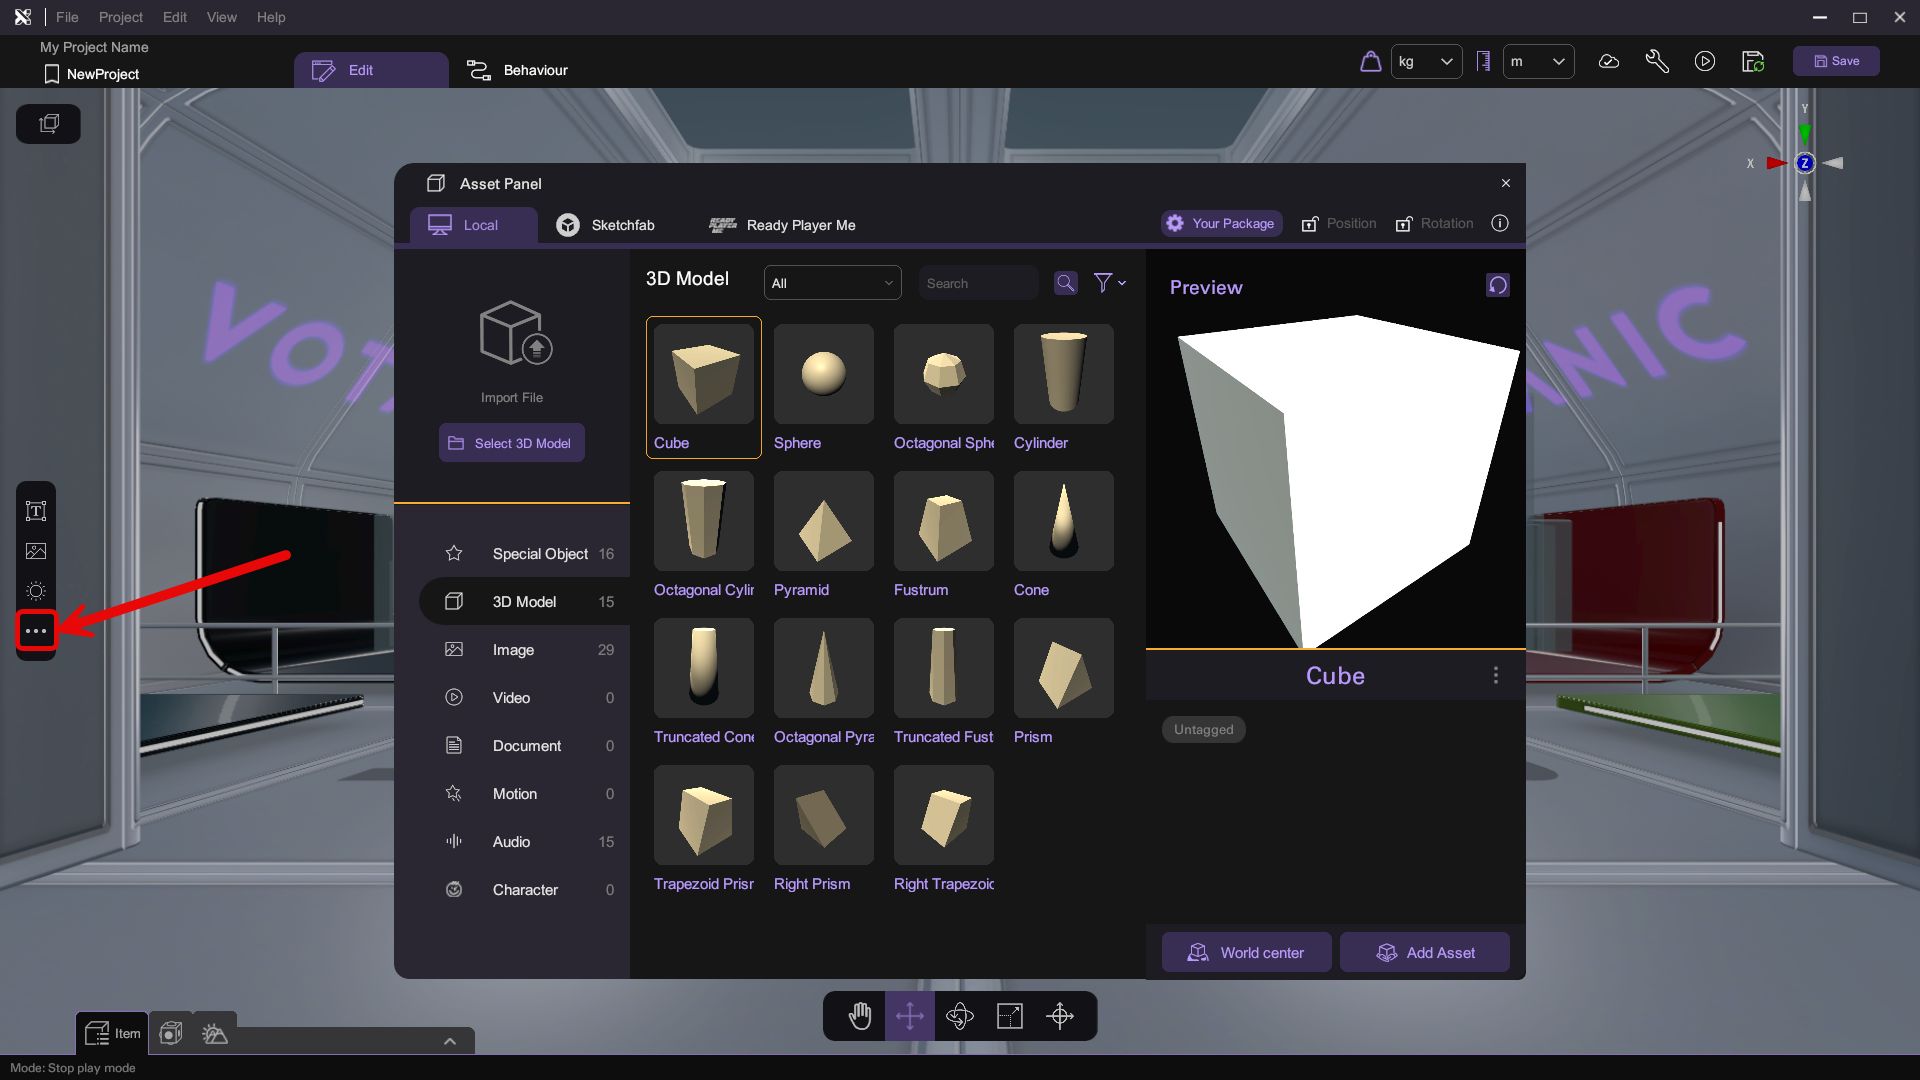1920x1080 pixels.
Task: Toggle the Position lock option
Action: 1339,224
